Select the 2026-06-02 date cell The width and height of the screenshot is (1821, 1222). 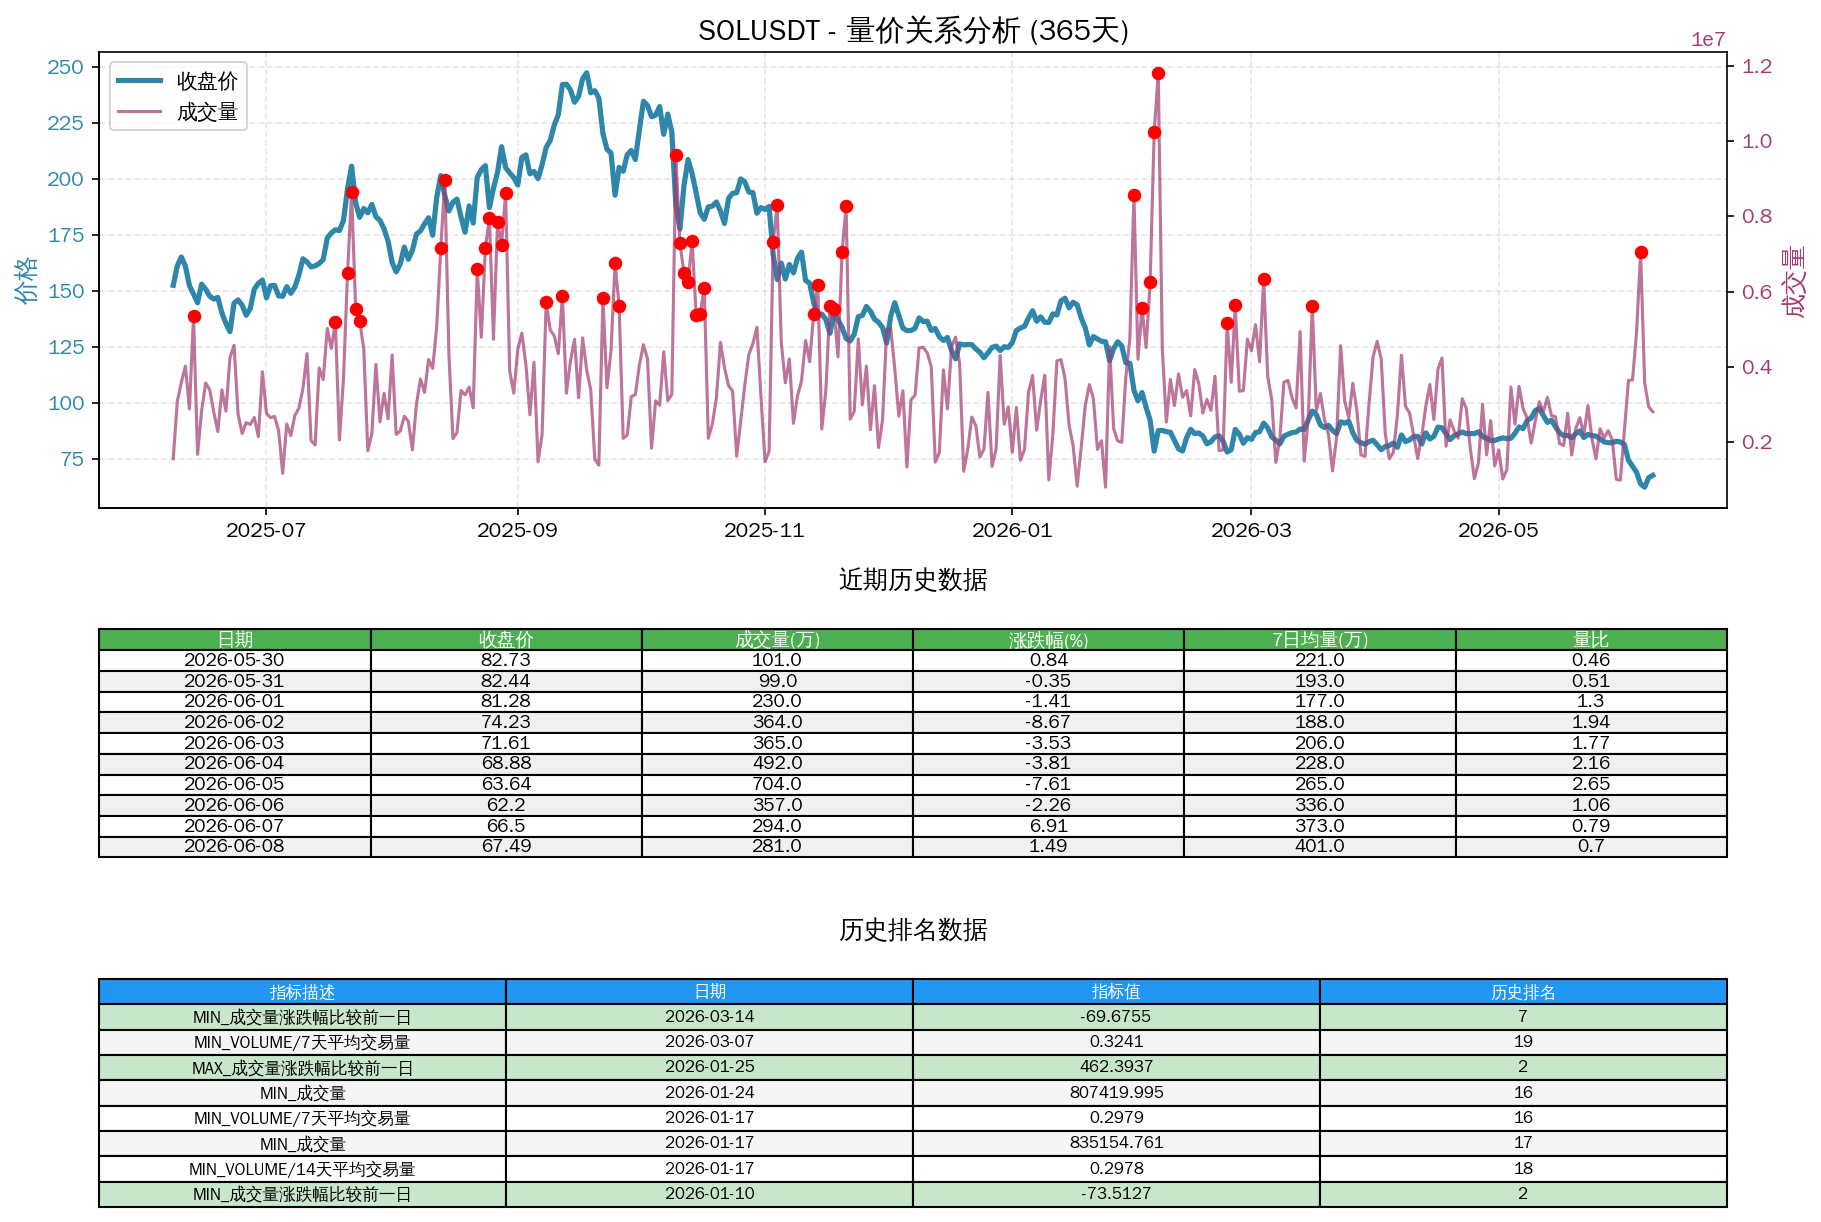click(235, 722)
